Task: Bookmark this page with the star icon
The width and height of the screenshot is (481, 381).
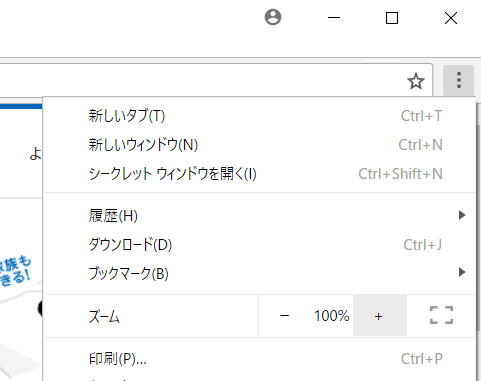Action: pyautogui.click(x=416, y=81)
